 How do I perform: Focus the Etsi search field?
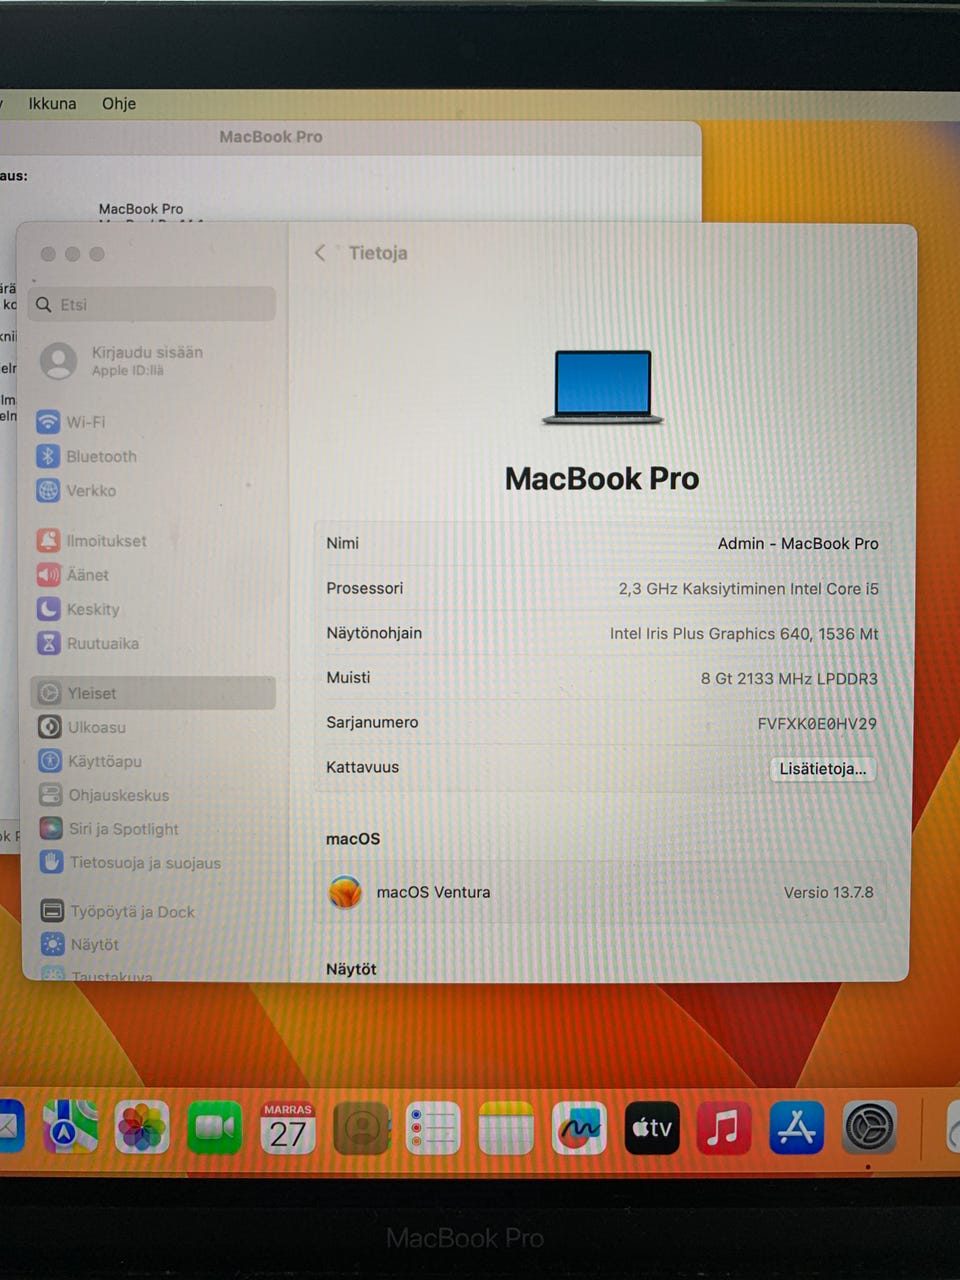[x=154, y=304]
